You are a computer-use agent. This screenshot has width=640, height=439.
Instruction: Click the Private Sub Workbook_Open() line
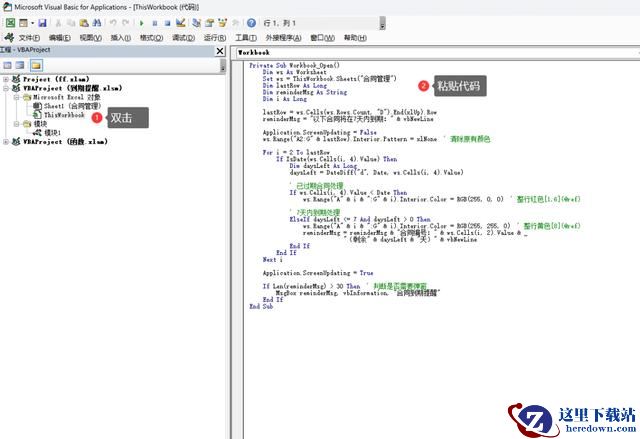click(x=294, y=65)
